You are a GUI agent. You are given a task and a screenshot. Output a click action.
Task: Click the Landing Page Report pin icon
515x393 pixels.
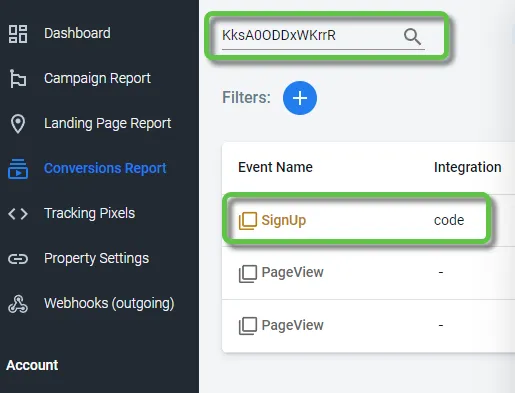click(18, 124)
